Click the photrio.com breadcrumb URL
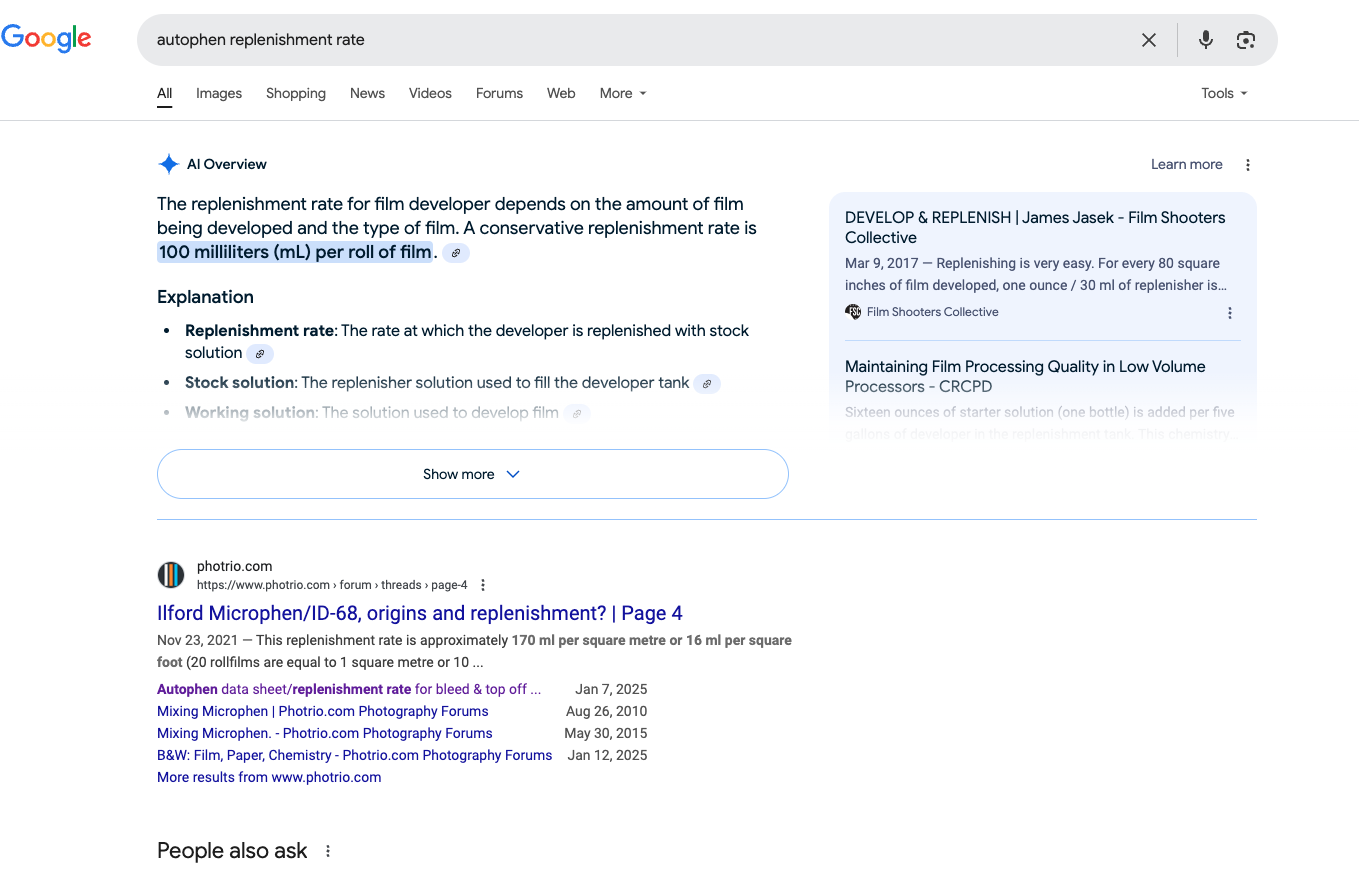 point(332,585)
